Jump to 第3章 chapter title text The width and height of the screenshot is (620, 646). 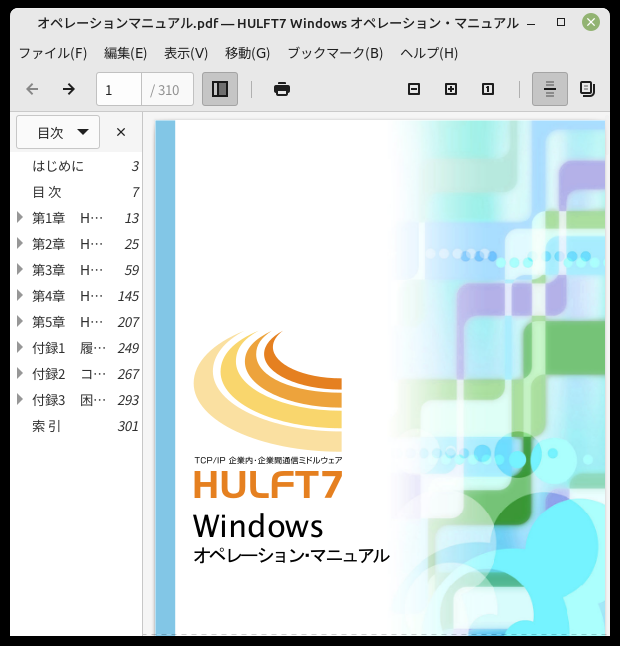68,270
